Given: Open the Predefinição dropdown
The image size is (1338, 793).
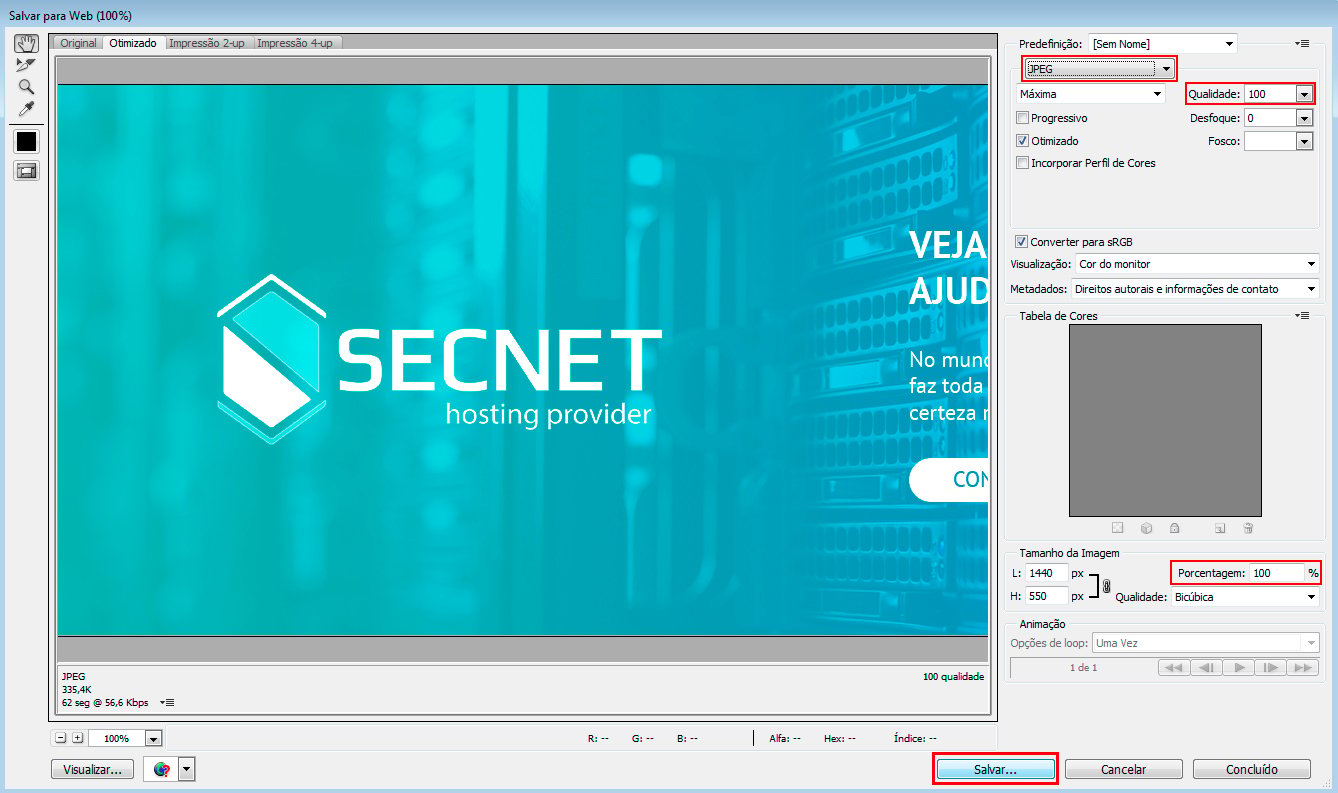Looking at the screenshot, I should [1163, 44].
